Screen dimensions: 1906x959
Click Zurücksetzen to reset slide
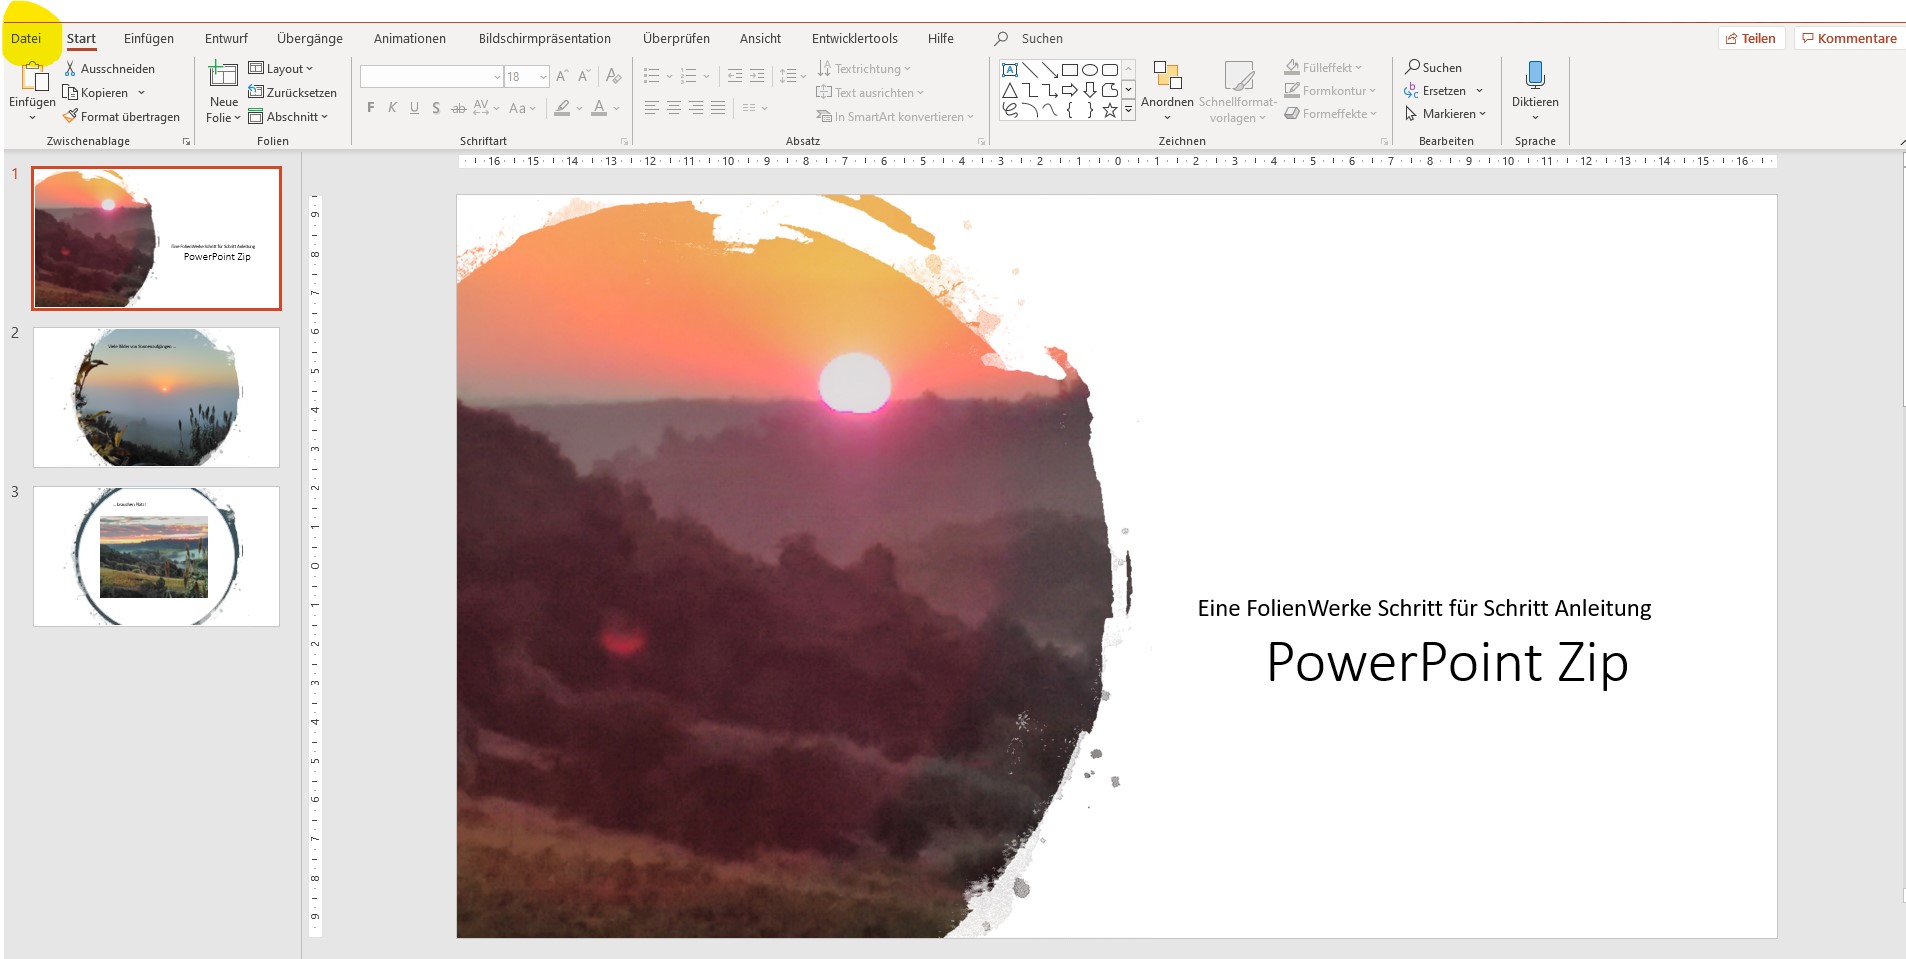[292, 92]
